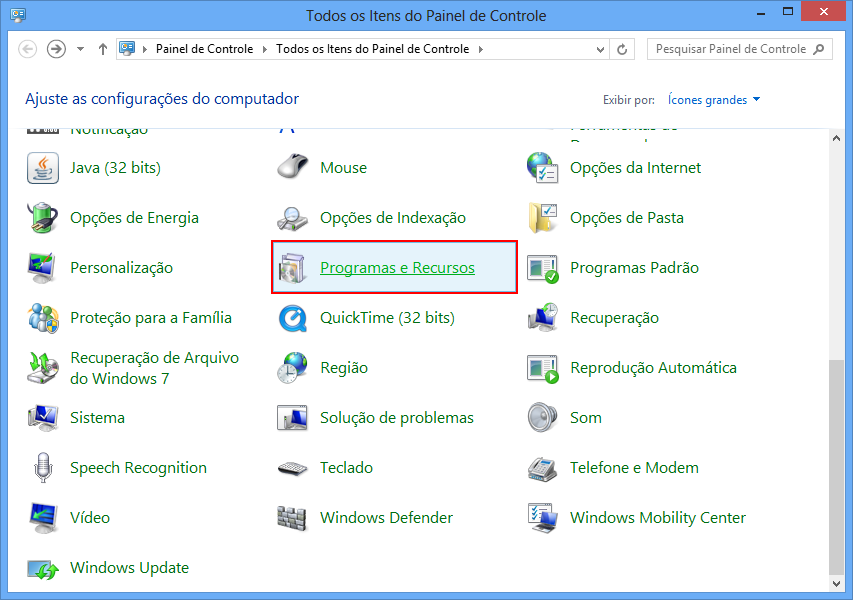Click the Som speaker icon
The image size is (853, 600).
click(542, 418)
